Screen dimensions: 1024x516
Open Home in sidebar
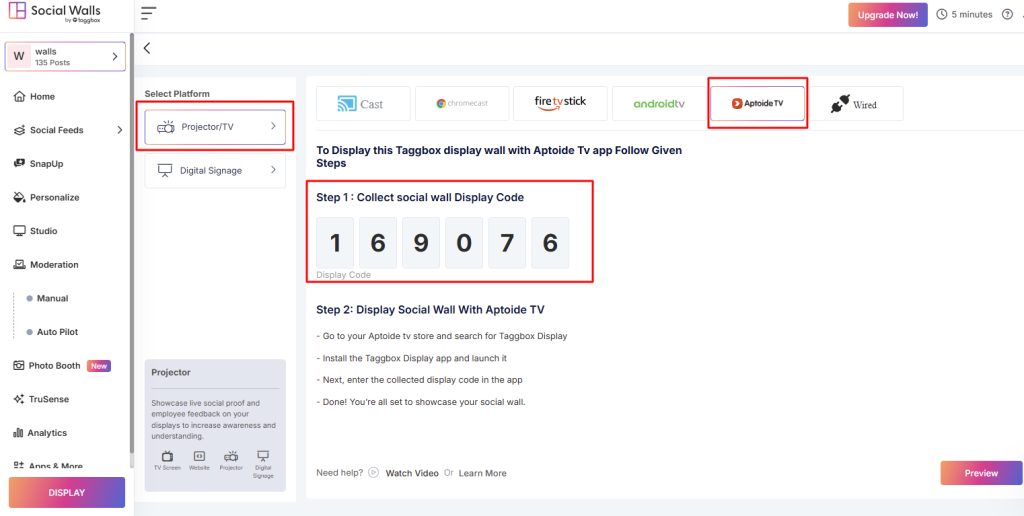42,96
